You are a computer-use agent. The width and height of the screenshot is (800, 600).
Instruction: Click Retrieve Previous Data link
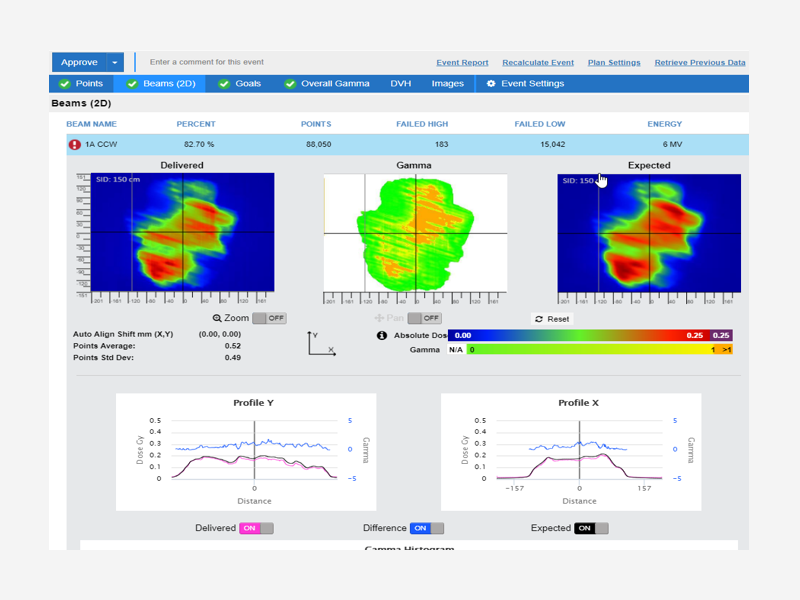point(700,62)
